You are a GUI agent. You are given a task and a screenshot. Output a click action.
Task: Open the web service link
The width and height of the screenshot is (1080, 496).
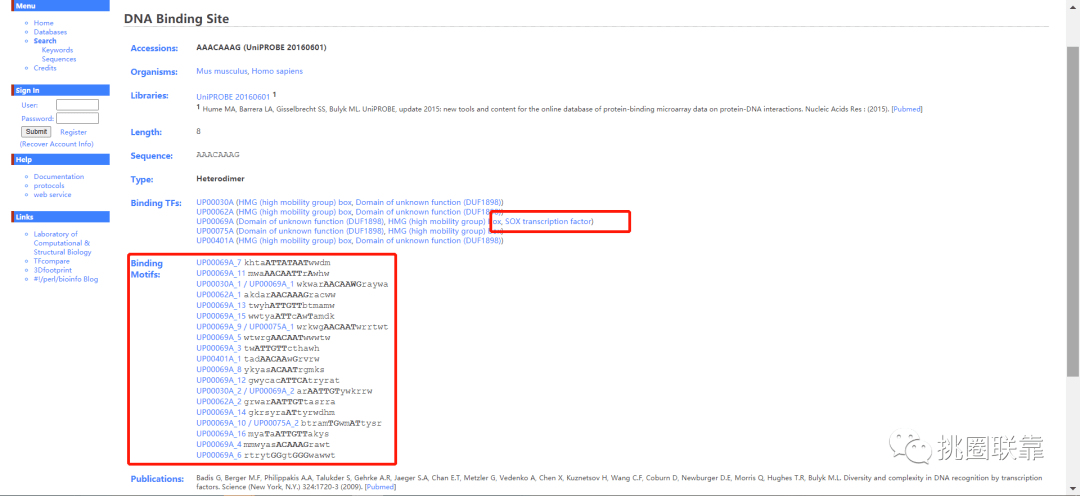tap(52, 194)
